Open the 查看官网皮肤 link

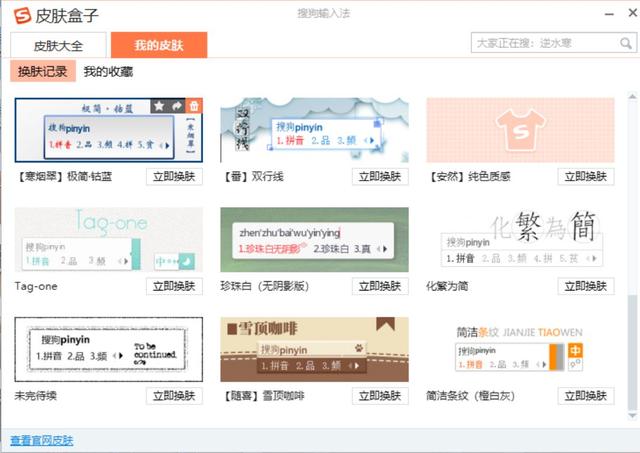[42, 440]
